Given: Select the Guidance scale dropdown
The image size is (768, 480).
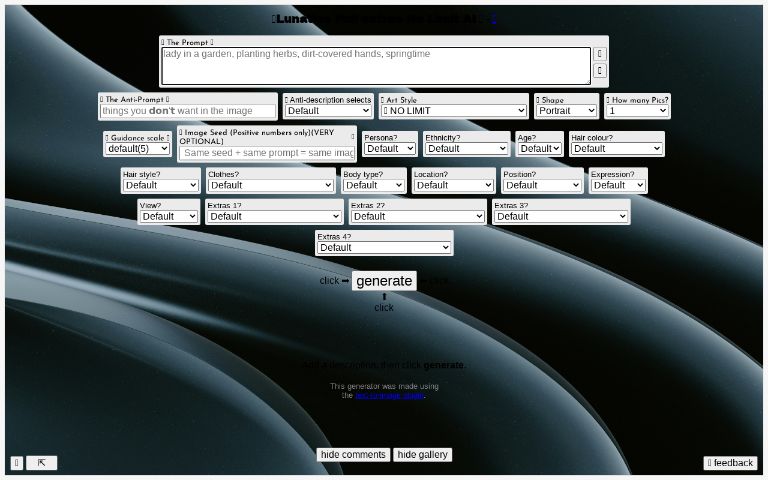Looking at the screenshot, I should click(x=138, y=149).
